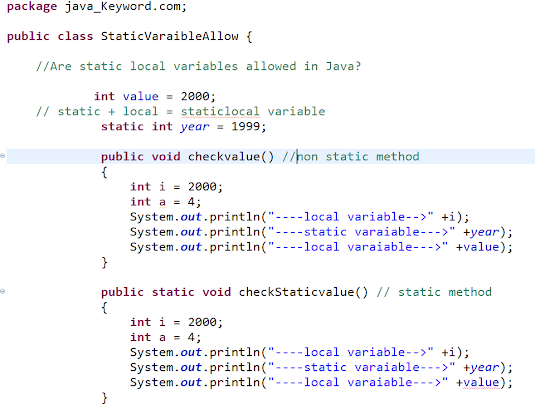Click the first println '----local variable-->' in checkvalue
Screen dimensions: 535x413
pyautogui.click(x=300, y=217)
